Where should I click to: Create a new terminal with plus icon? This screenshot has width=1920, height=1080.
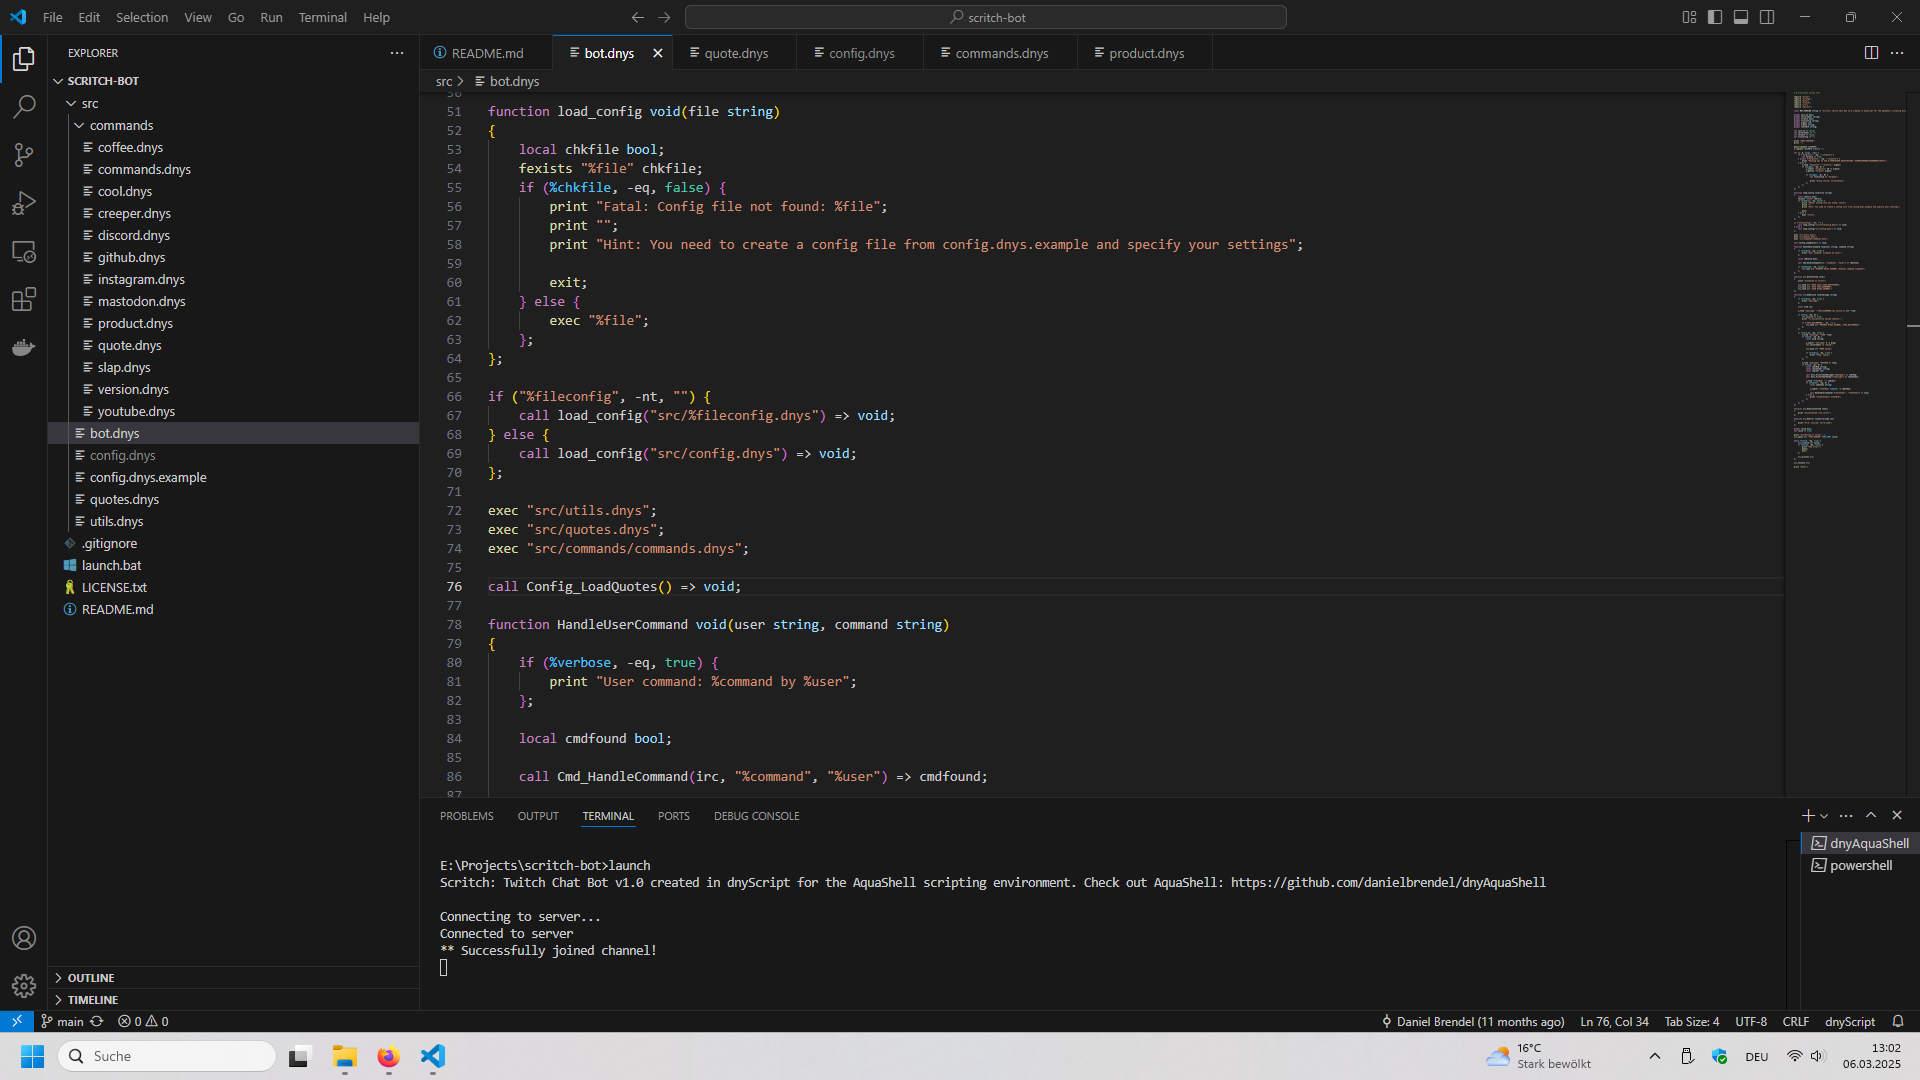(1807, 816)
